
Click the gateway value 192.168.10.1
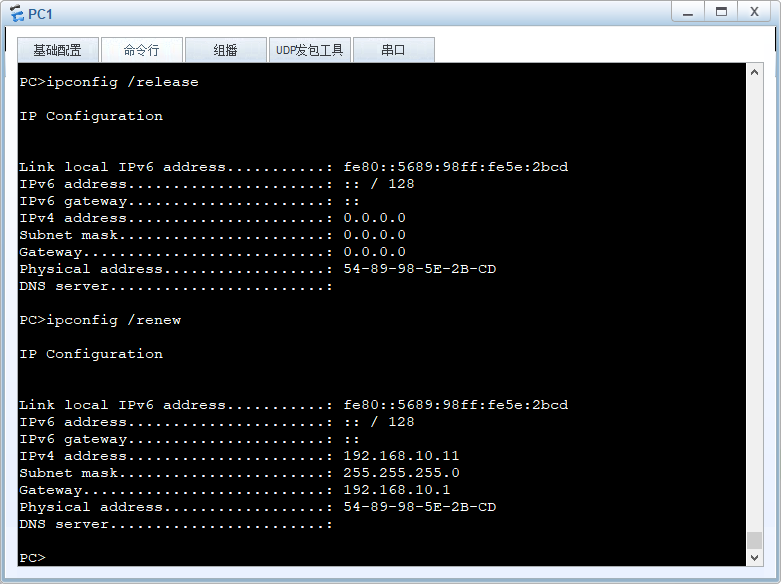click(396, 489)
